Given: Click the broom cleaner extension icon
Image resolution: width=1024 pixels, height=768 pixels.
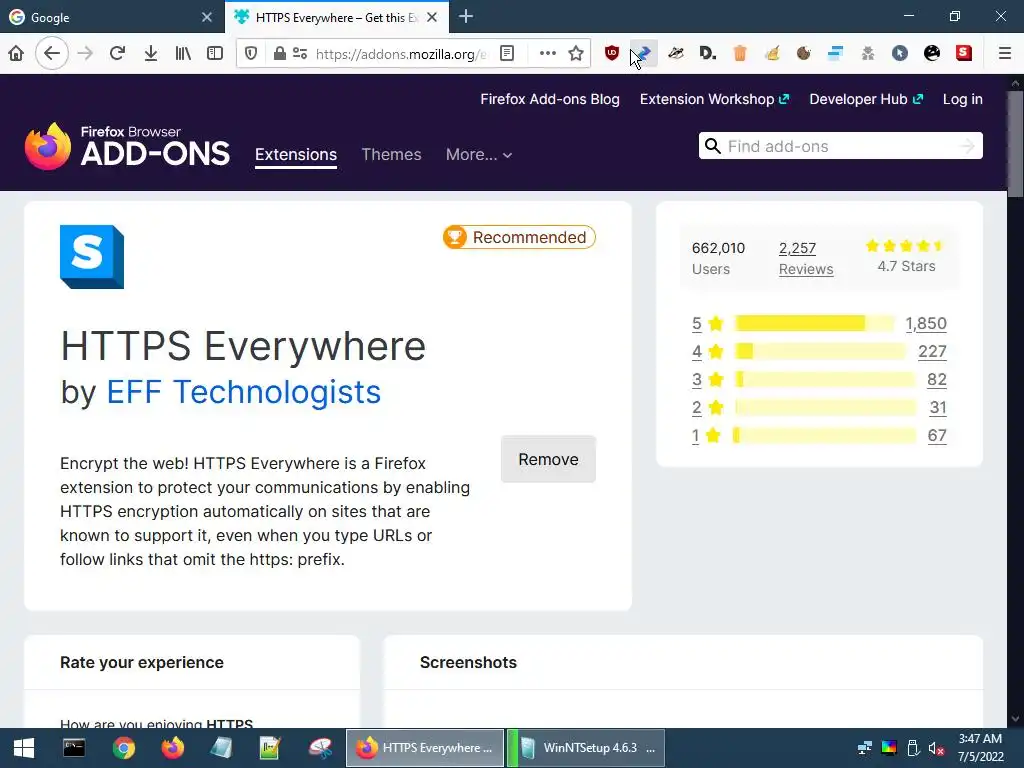Looking at the screenshot, I should [x=772, y=54].
